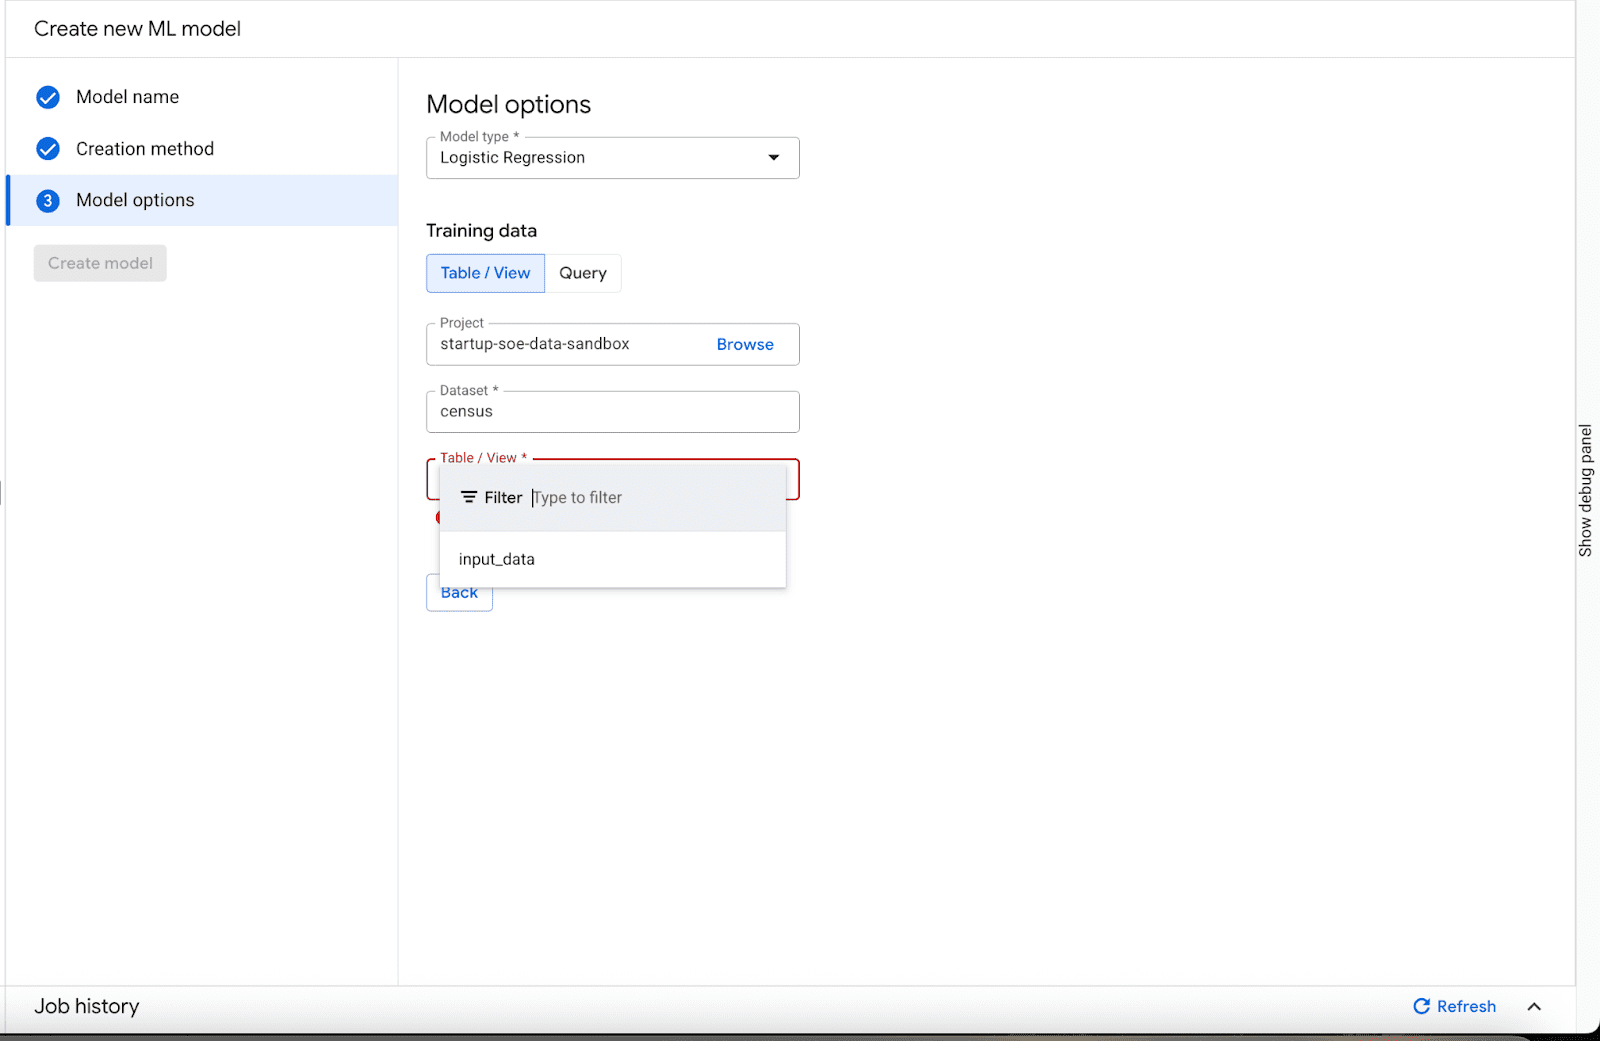Screen dimensions: 1600x1041
Task: Click the Back button
Action: tap(459, 592)
